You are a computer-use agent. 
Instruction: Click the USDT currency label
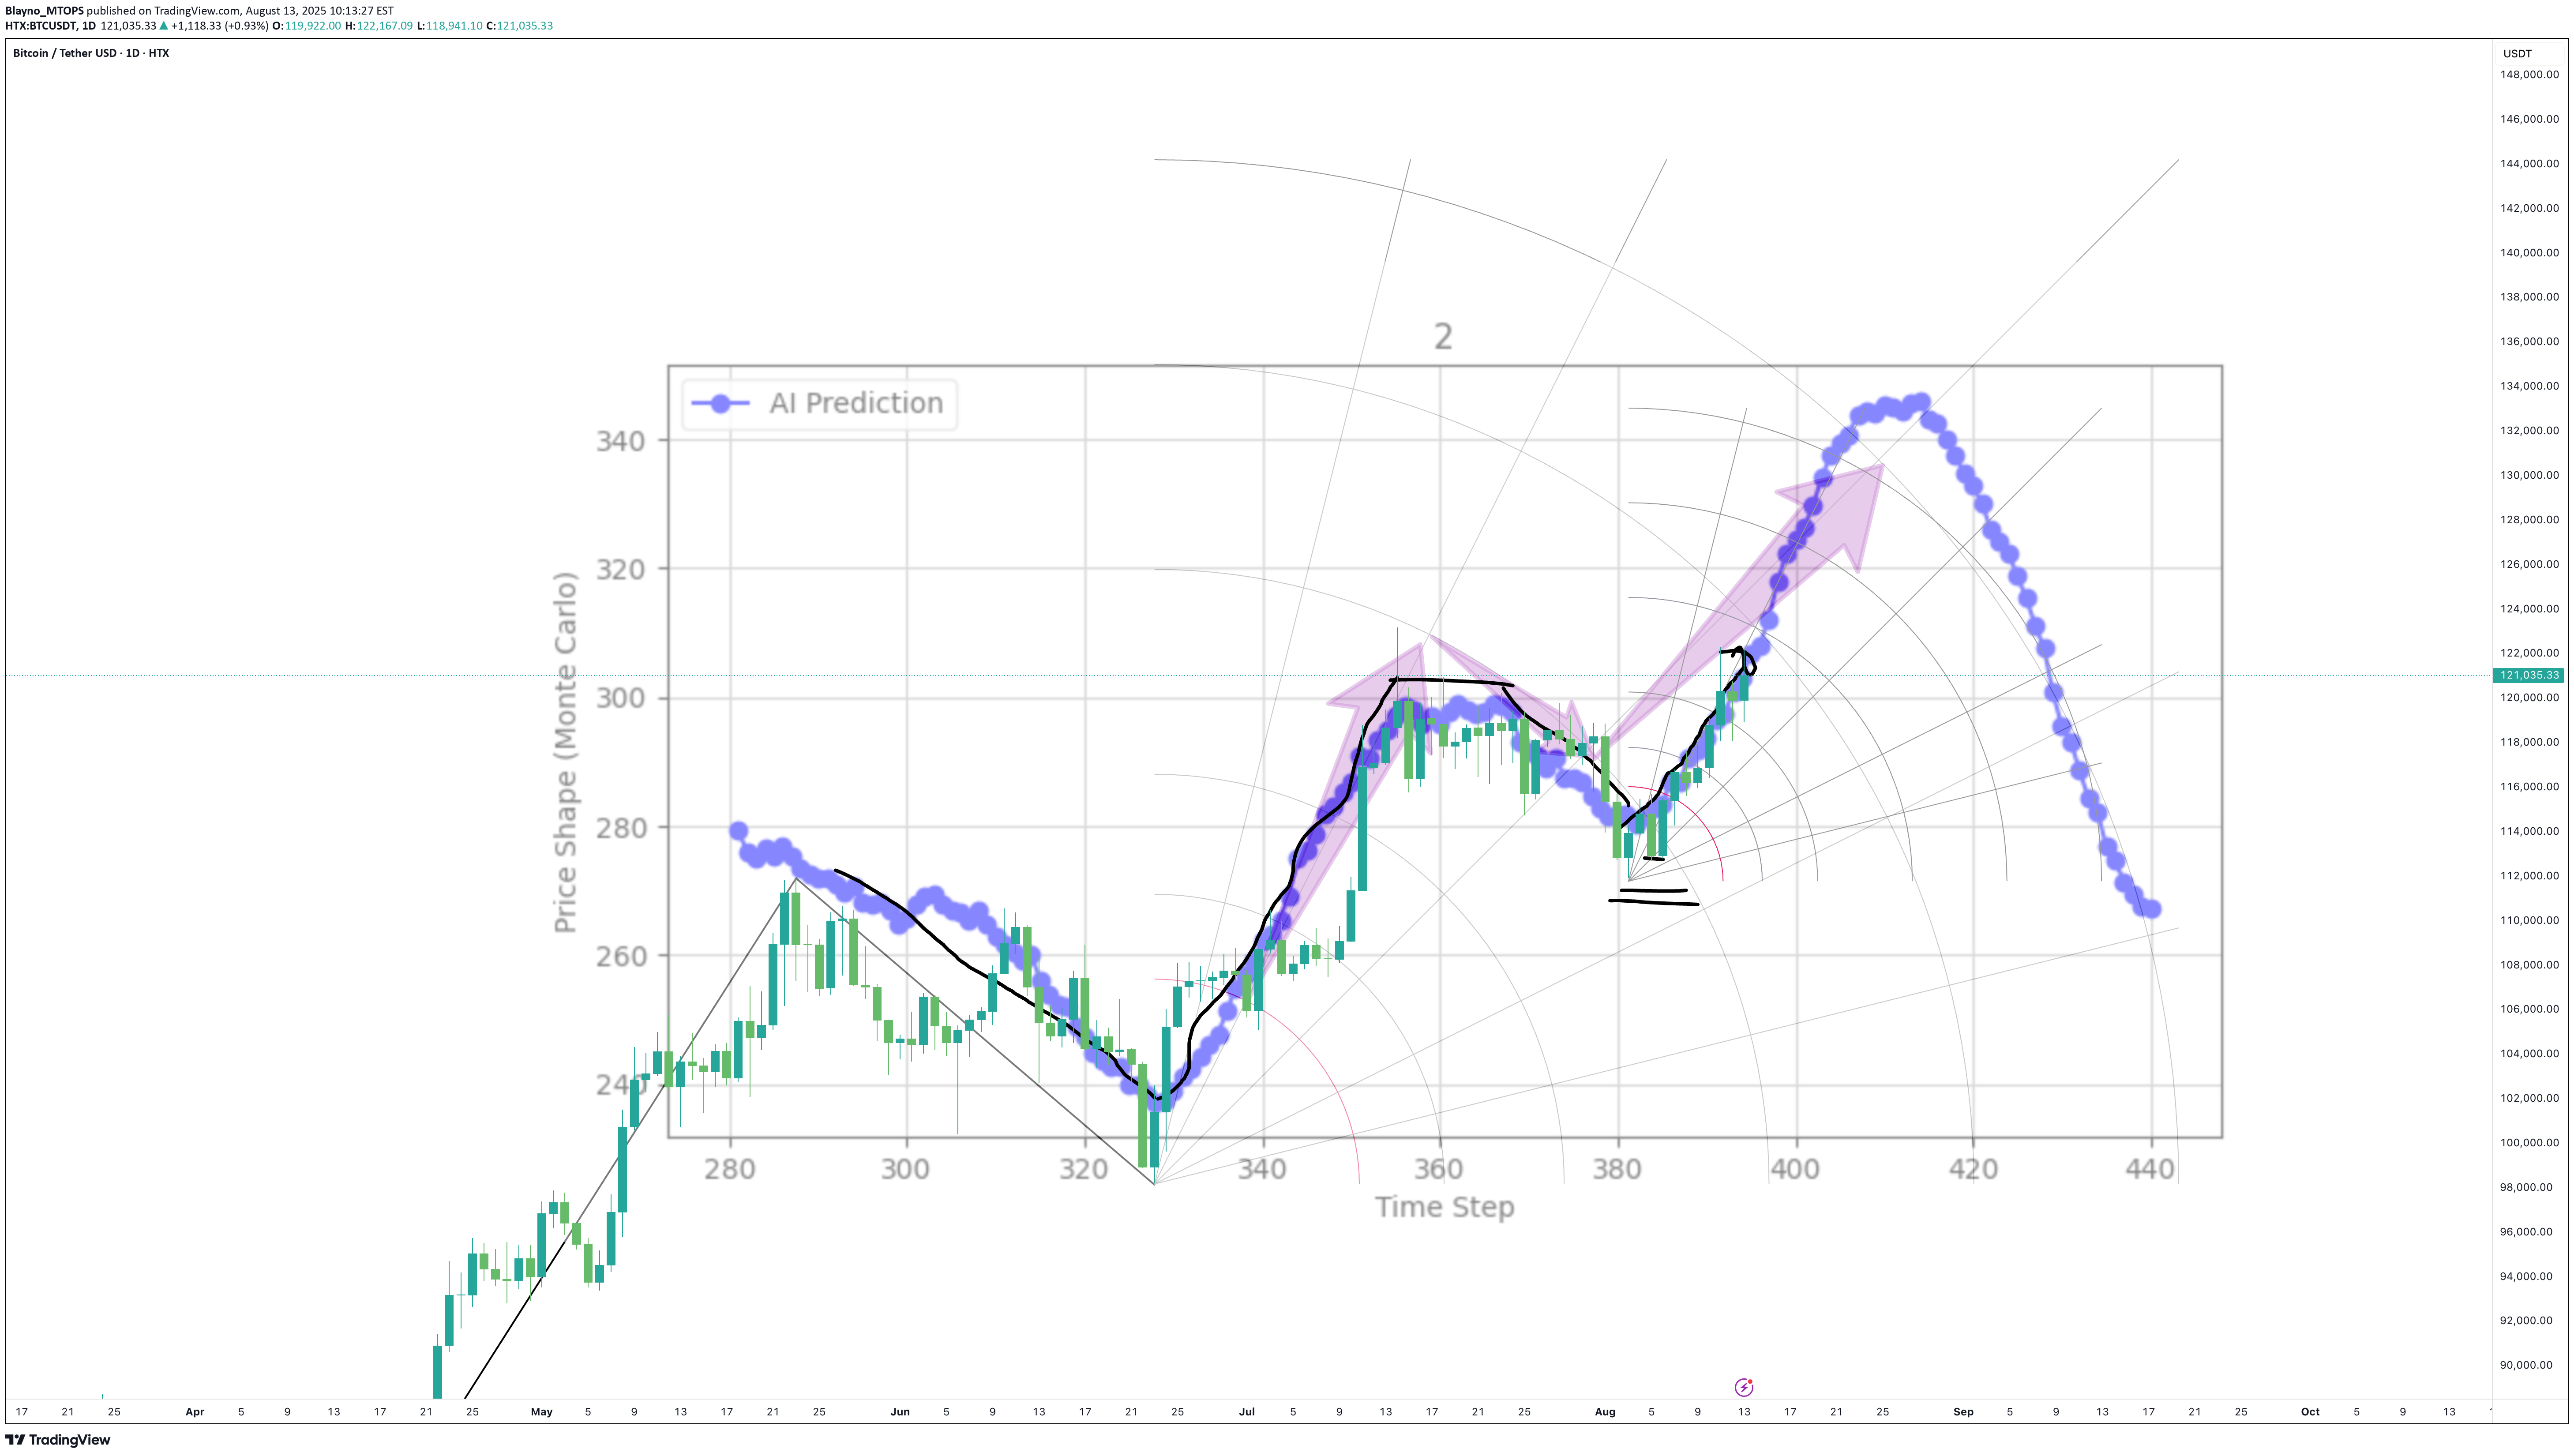click(2517, 54)
